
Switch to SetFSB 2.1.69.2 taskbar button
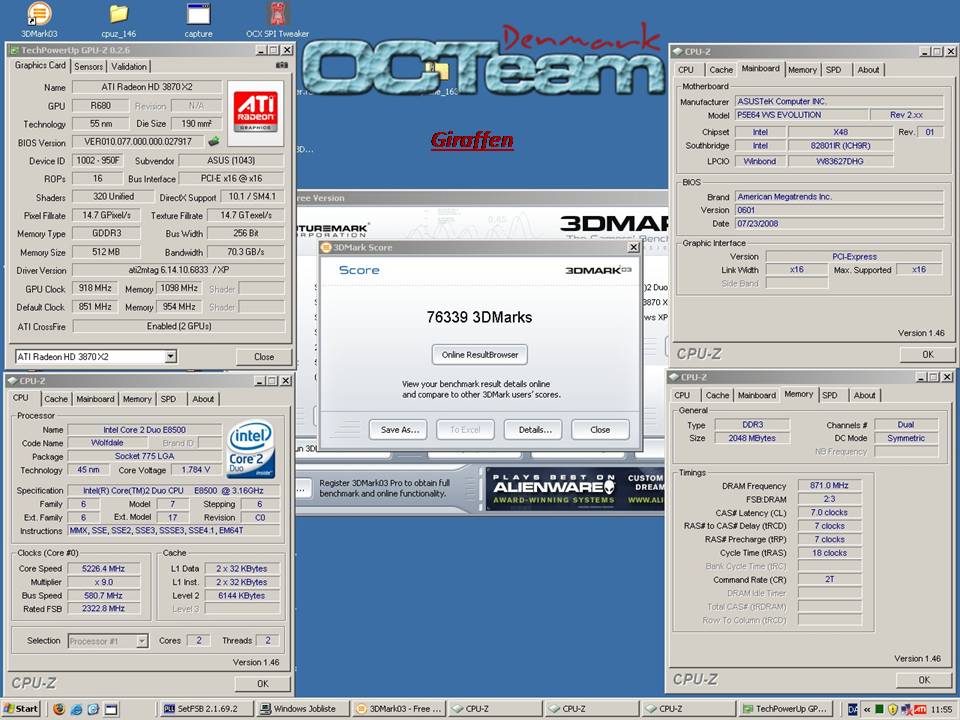(206, 709)
